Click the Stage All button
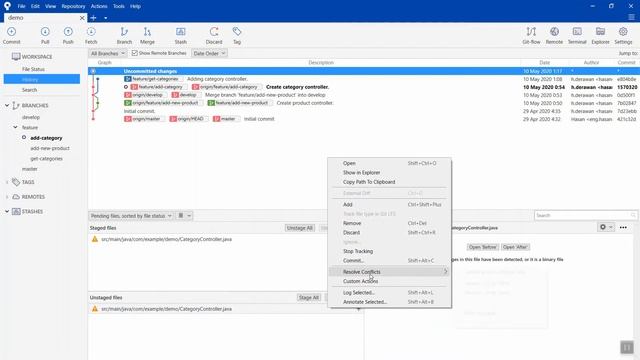 309,298
